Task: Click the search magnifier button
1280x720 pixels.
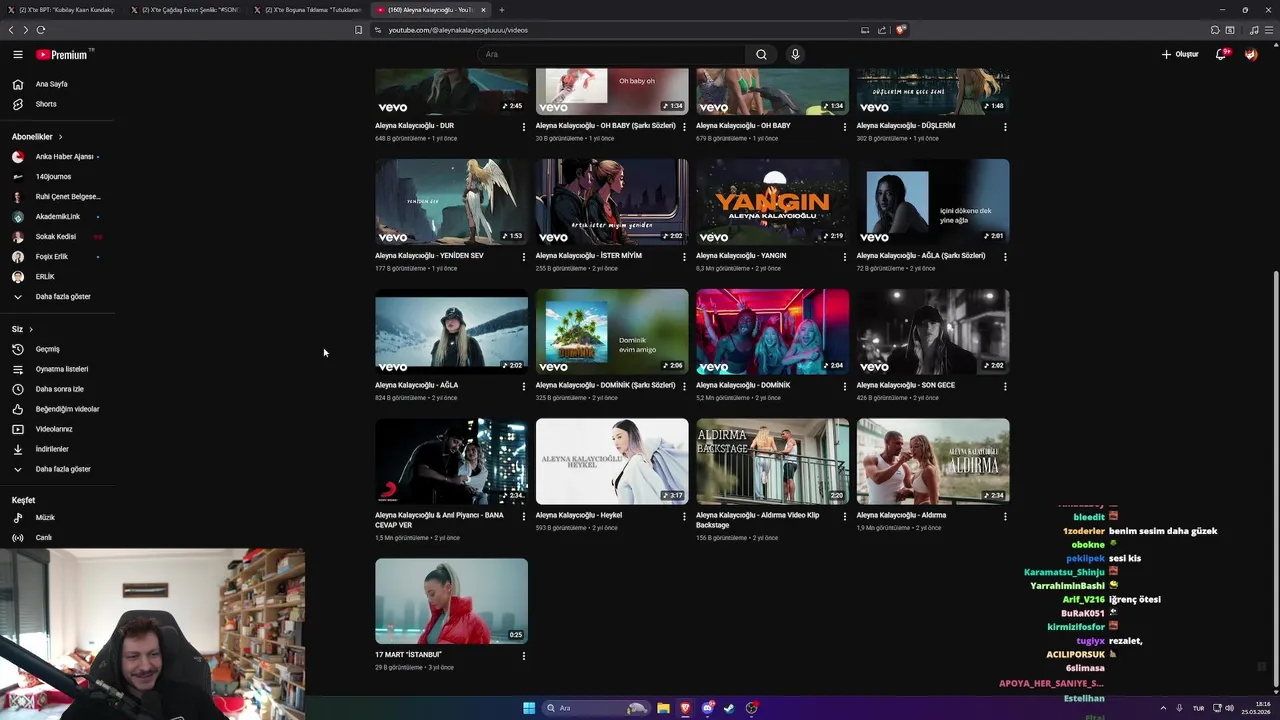Action: click(761, 54)
